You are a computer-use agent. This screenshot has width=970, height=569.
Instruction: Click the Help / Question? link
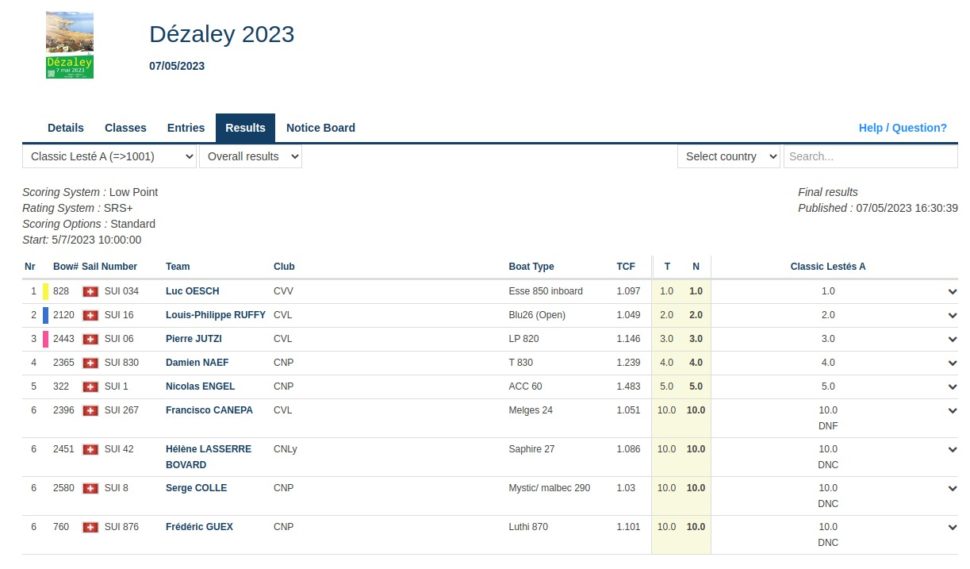tap(902, 128)
